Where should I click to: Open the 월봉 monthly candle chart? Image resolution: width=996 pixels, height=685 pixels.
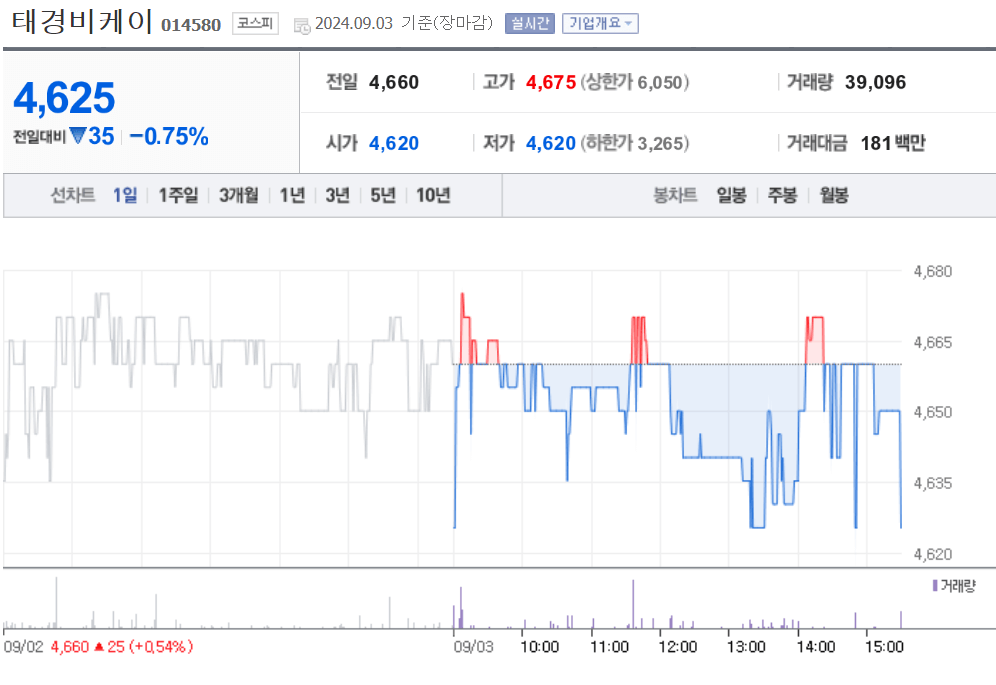(x=833, y=195)
